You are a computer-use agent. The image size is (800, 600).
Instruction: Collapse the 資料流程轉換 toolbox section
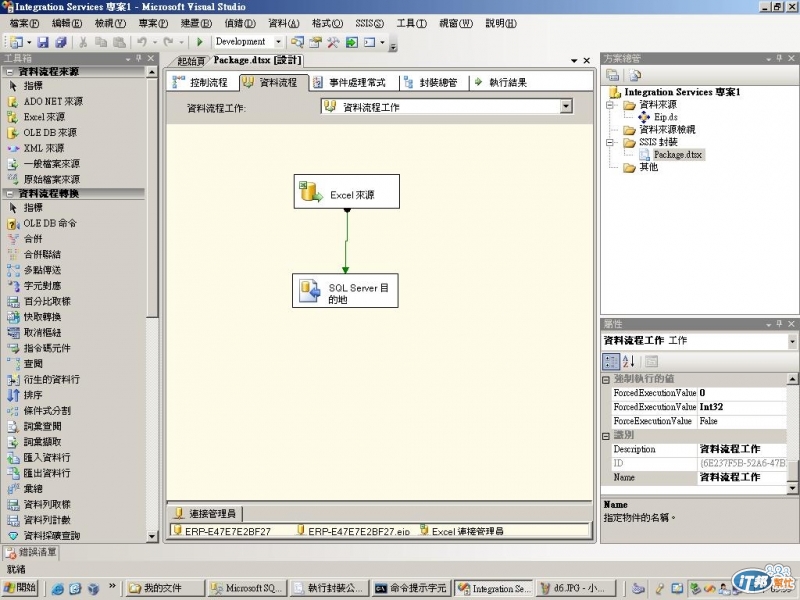pos(9,193)
